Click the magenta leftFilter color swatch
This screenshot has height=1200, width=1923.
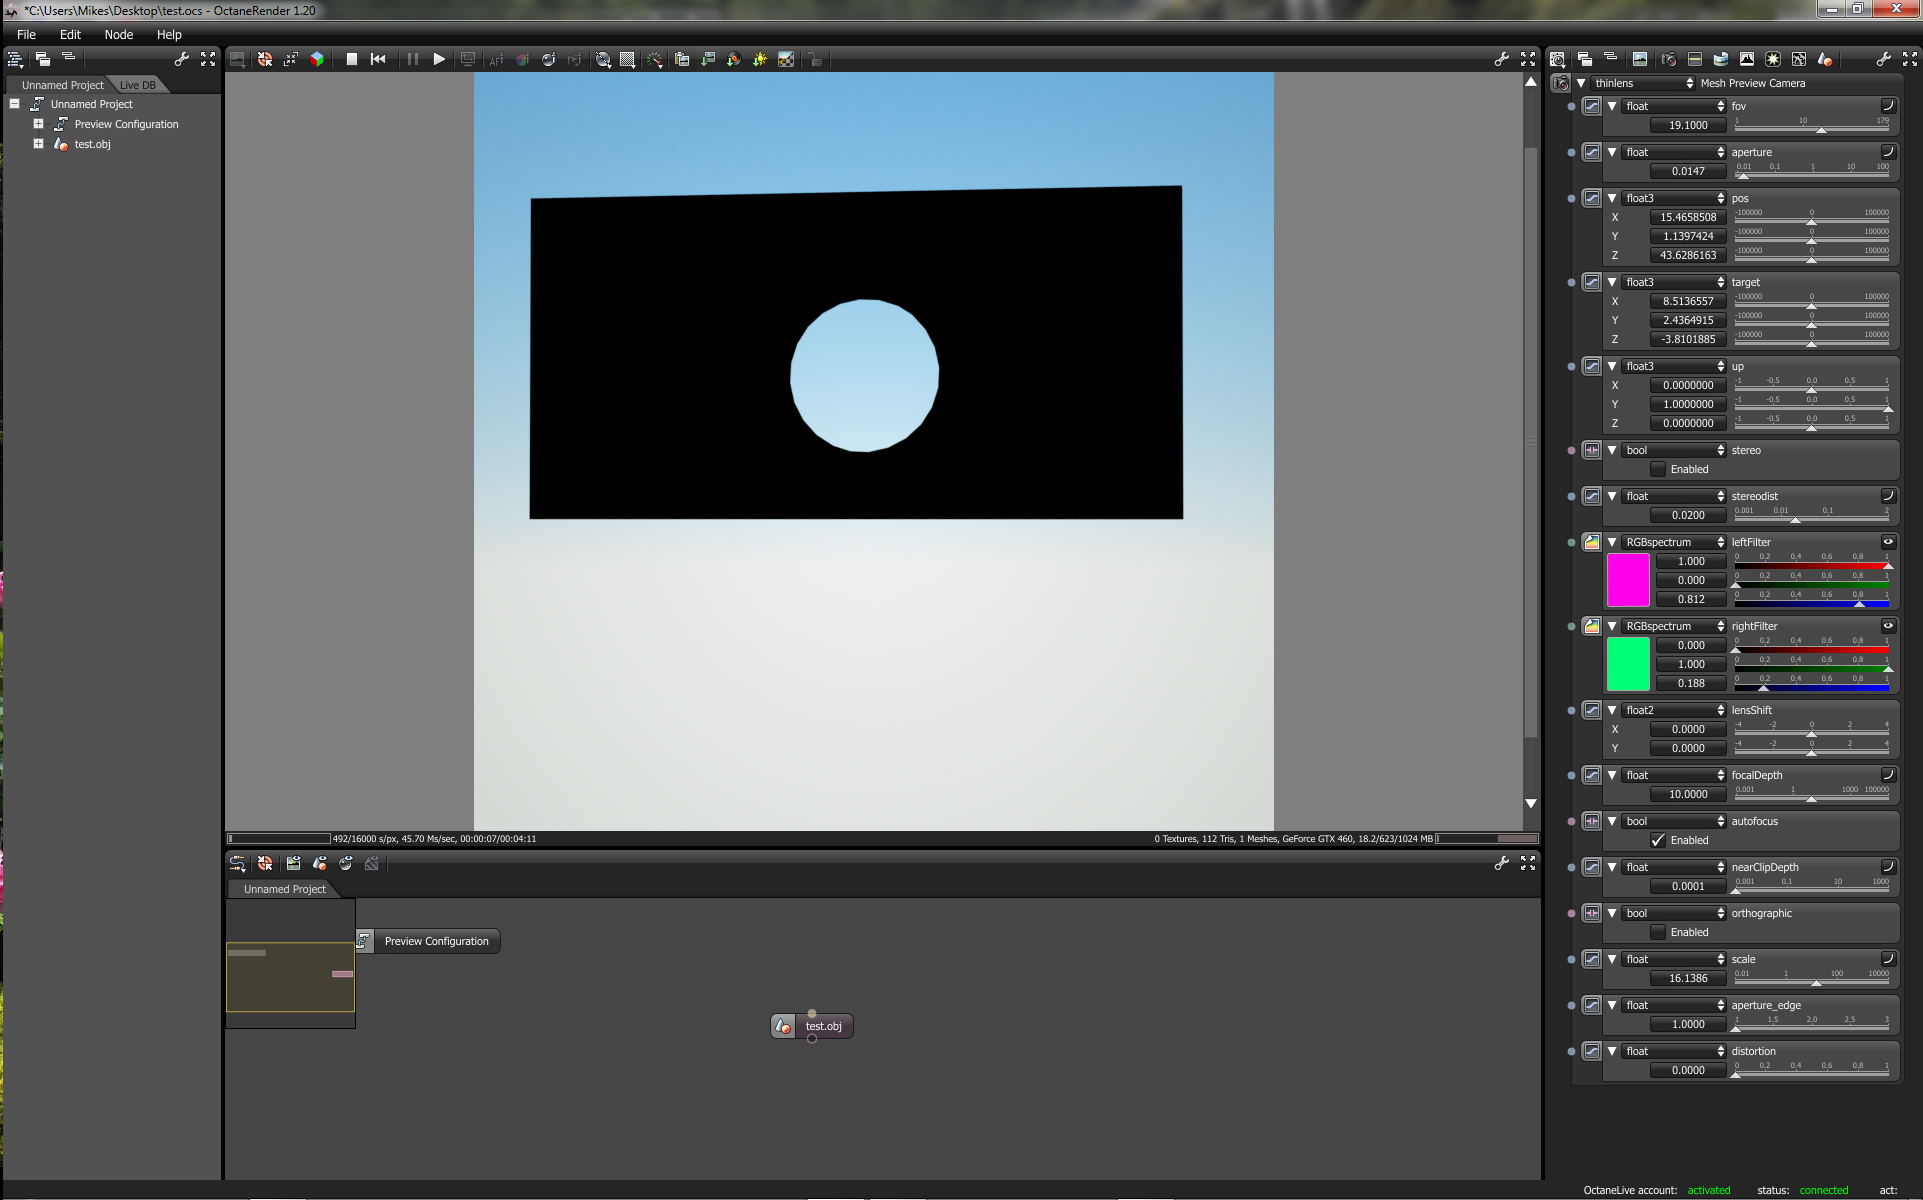[1627, 580]
